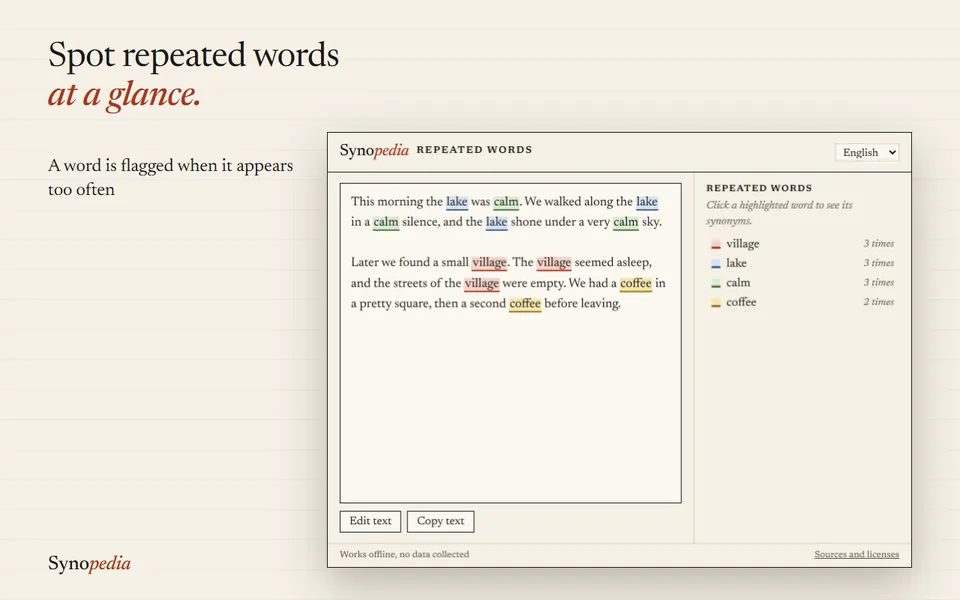The width and height of the screenshot is (960, 600).
Task: Click the yellow swatch next to coffee
Action: (715, 303)
